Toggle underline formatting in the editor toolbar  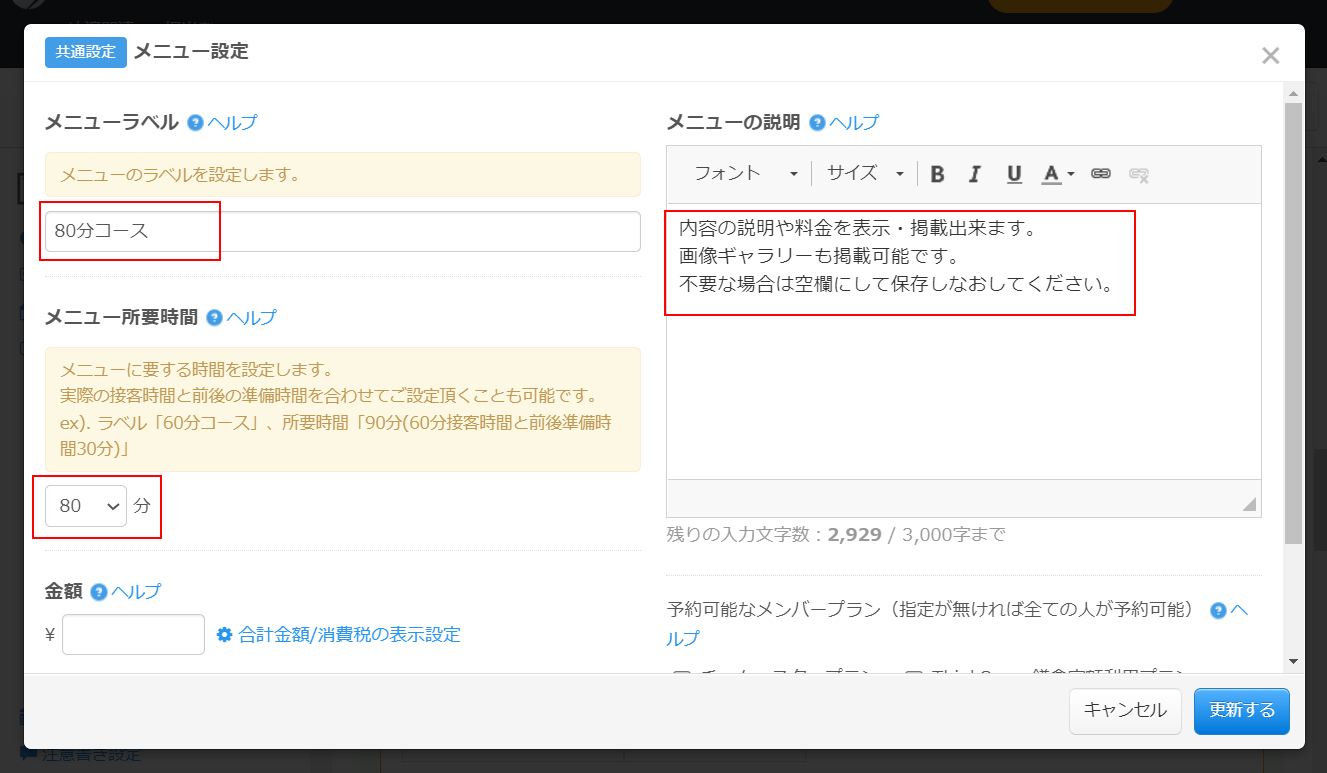1014,174
